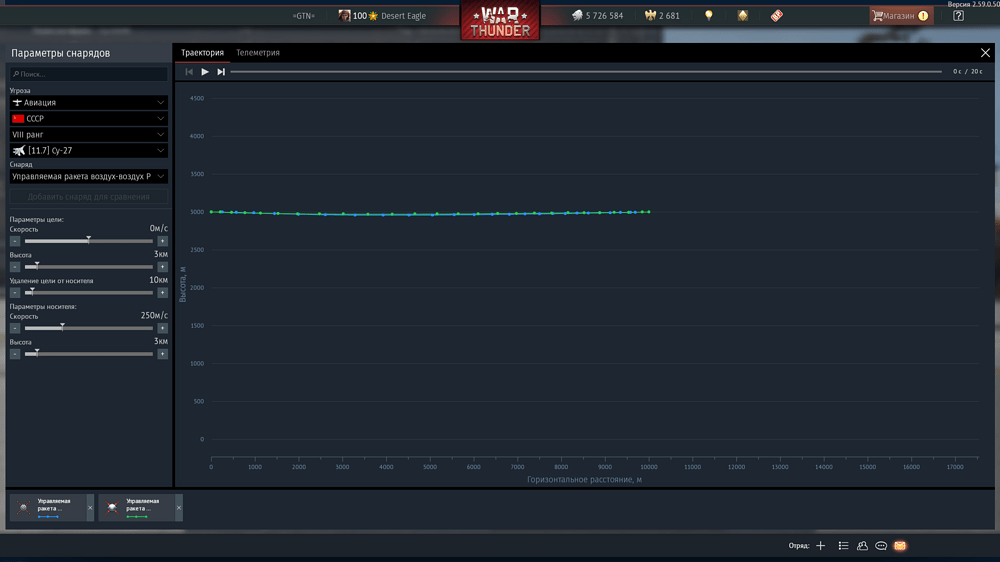Select the blue-line missile card

pyautogui.click(x=48, y=508)
